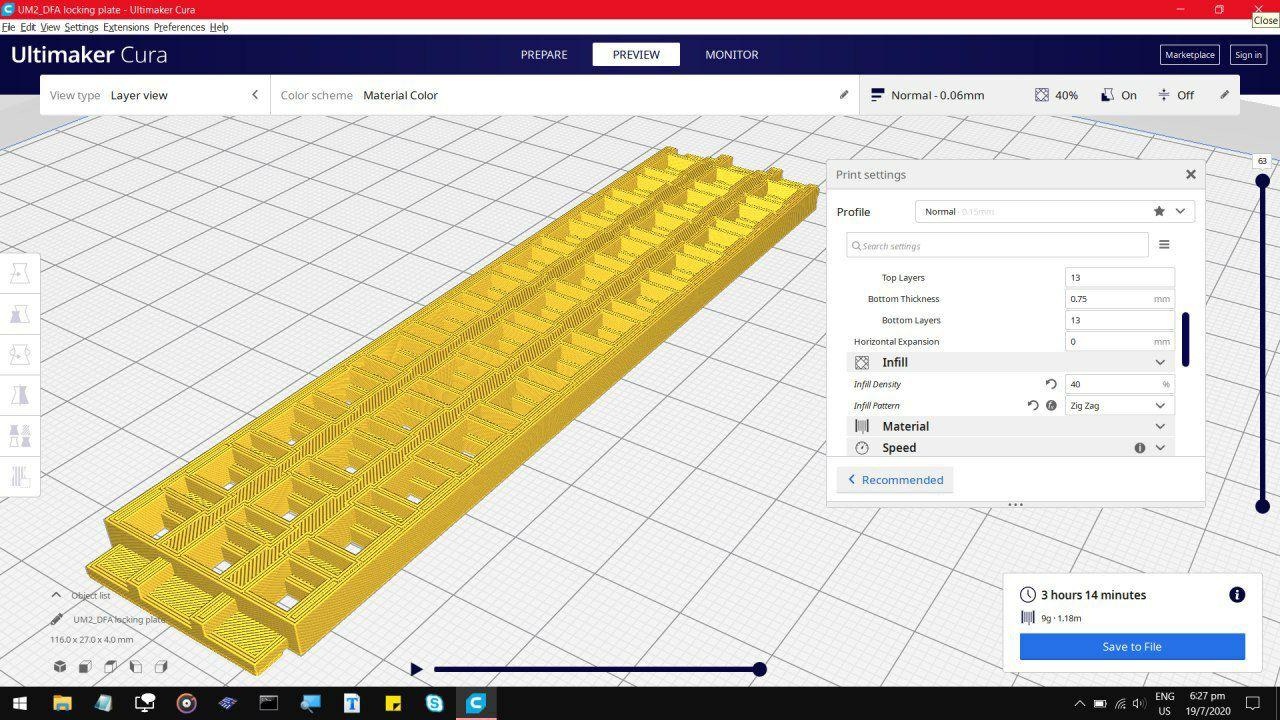This screenshot has width=1280, height=720.
Task: Open Per Model Settings tool
Action: click(x=19, y=437)
